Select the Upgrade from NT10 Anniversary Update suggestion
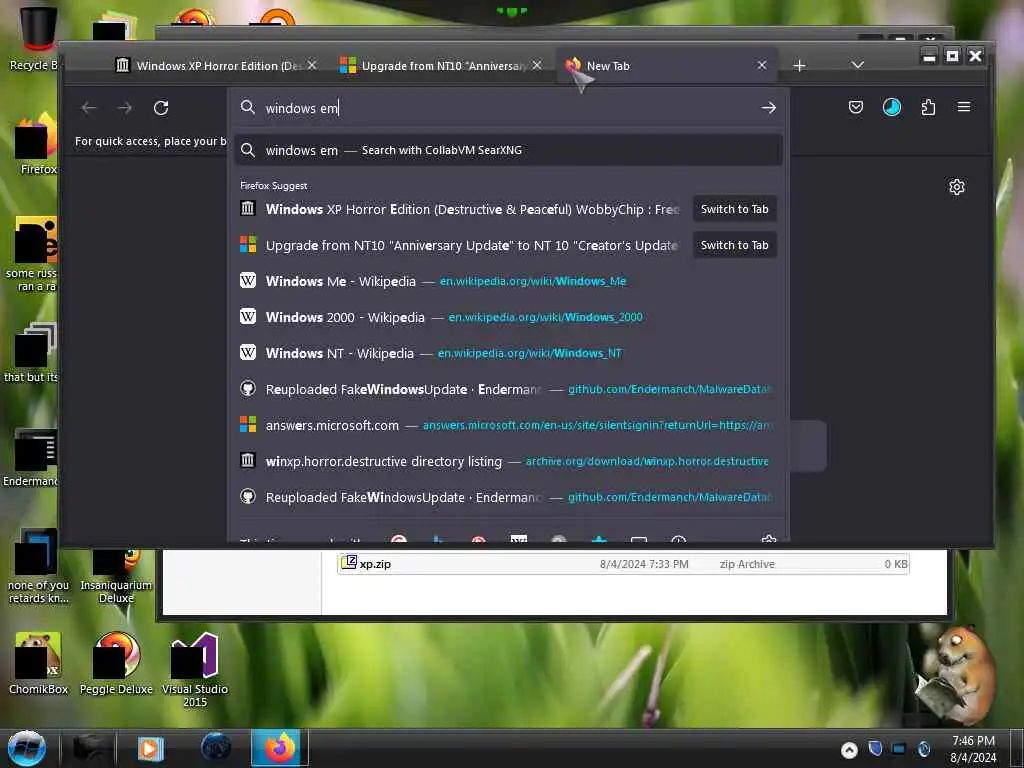This screenshot has width=1024, height=768. (x=461, y=246)
